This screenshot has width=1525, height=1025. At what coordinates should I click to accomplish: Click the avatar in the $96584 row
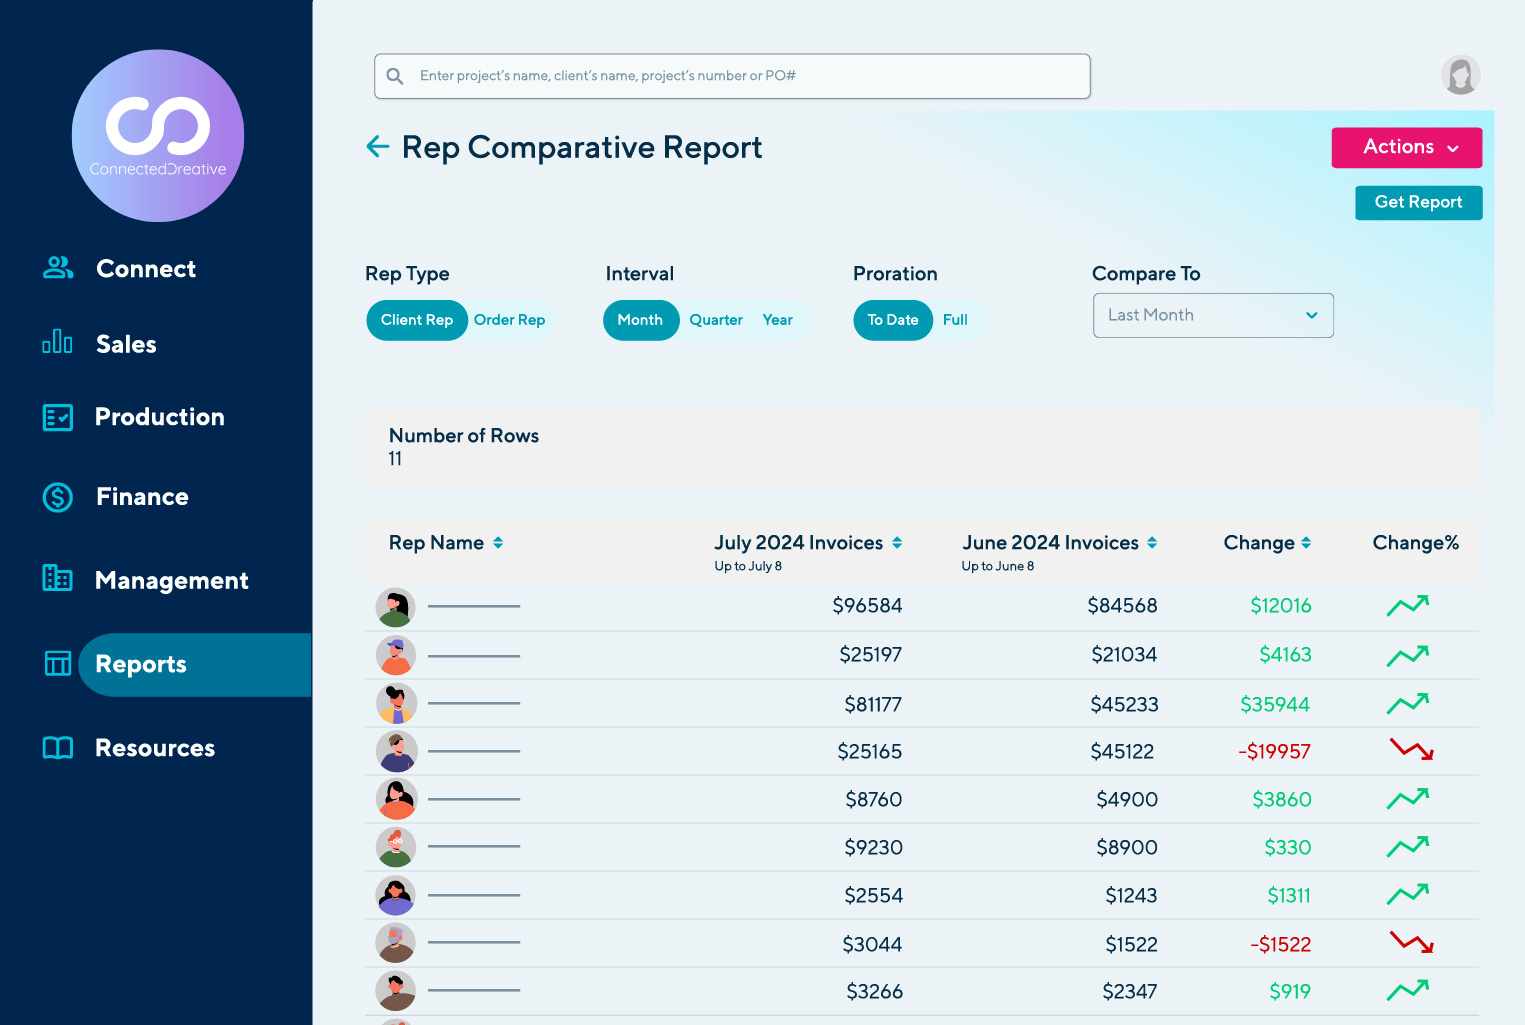coord(396,607)
